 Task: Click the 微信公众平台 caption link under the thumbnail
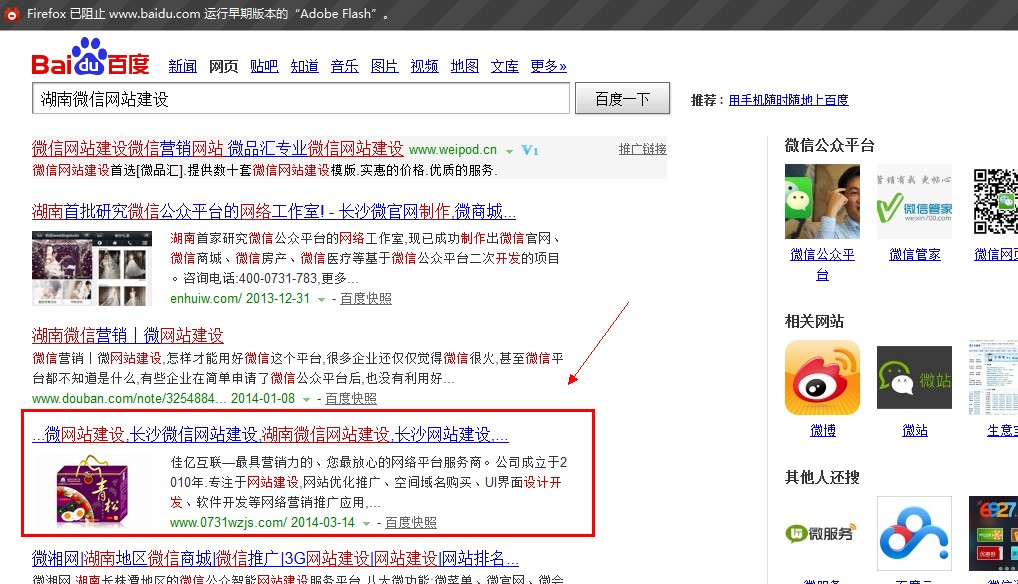pyautogui.click(x=822, y=264)
